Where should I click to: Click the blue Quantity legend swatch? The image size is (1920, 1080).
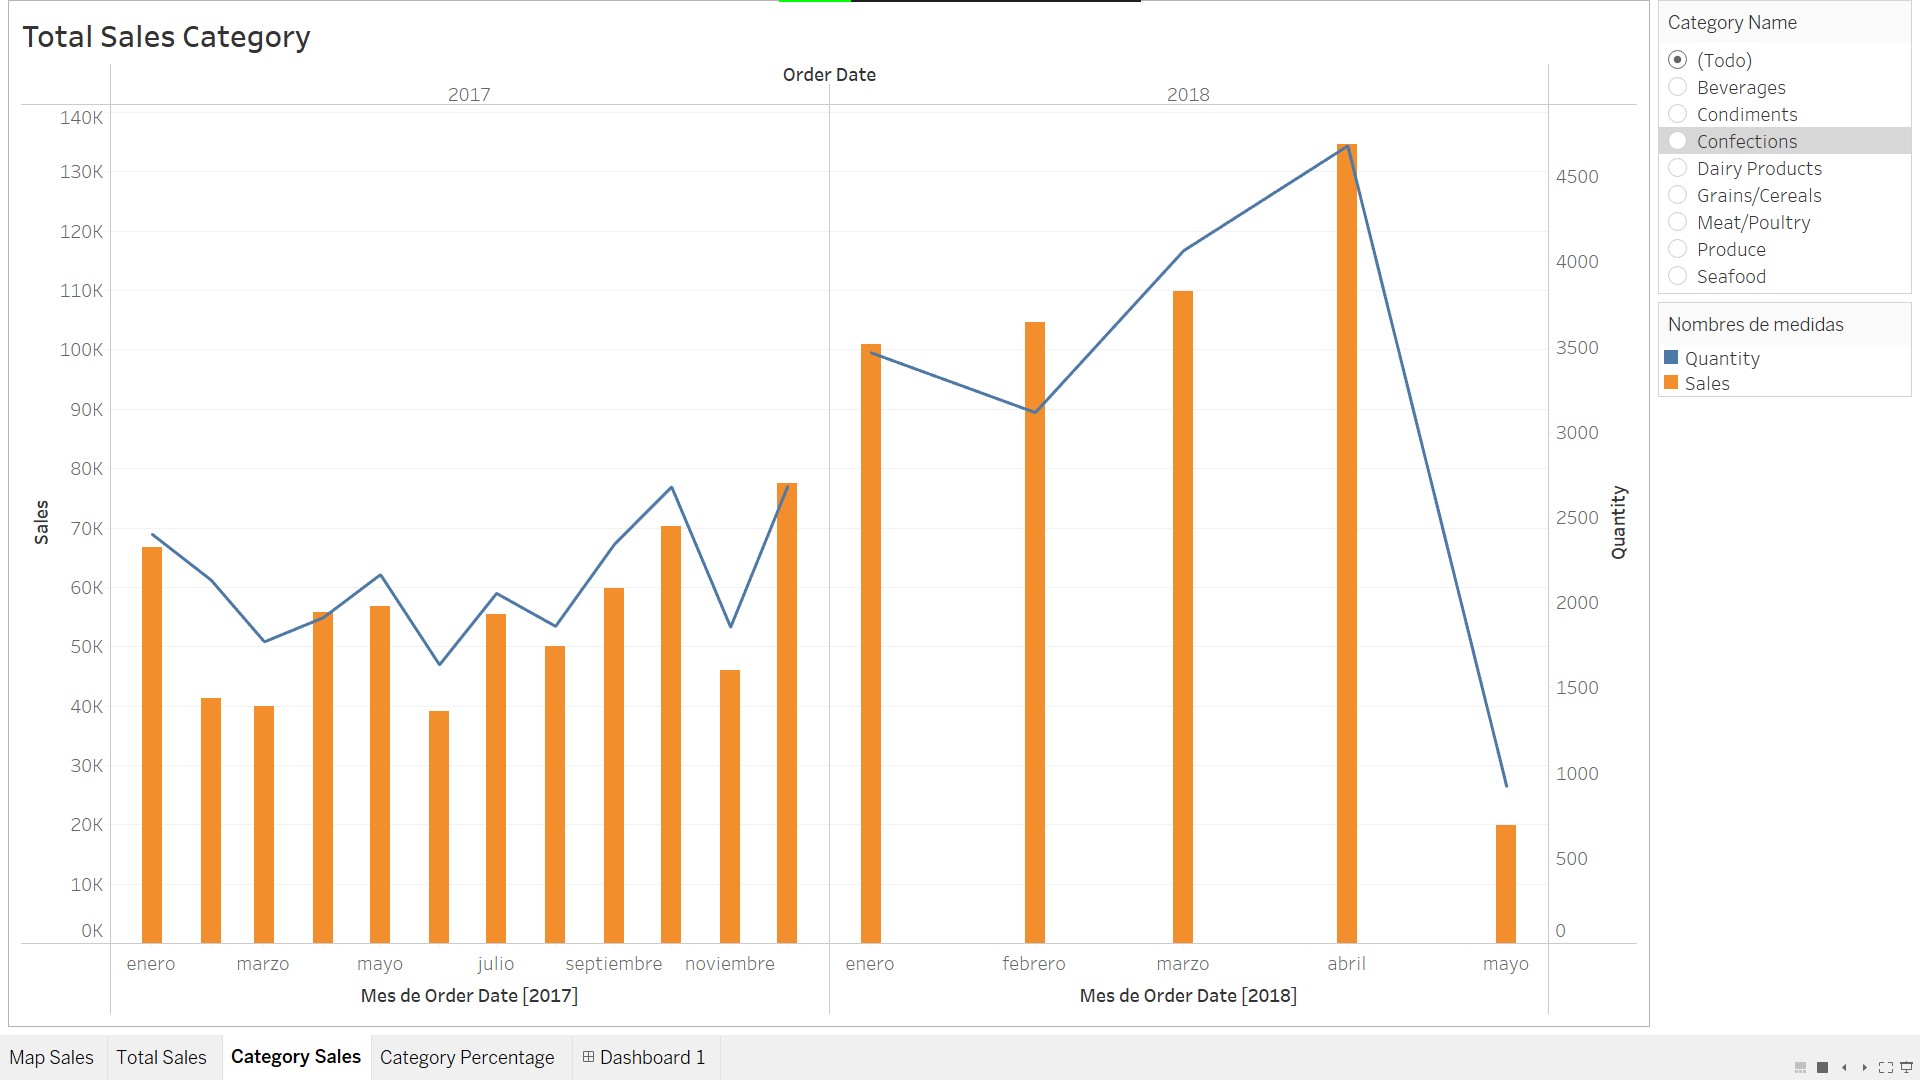[1671, 357]
